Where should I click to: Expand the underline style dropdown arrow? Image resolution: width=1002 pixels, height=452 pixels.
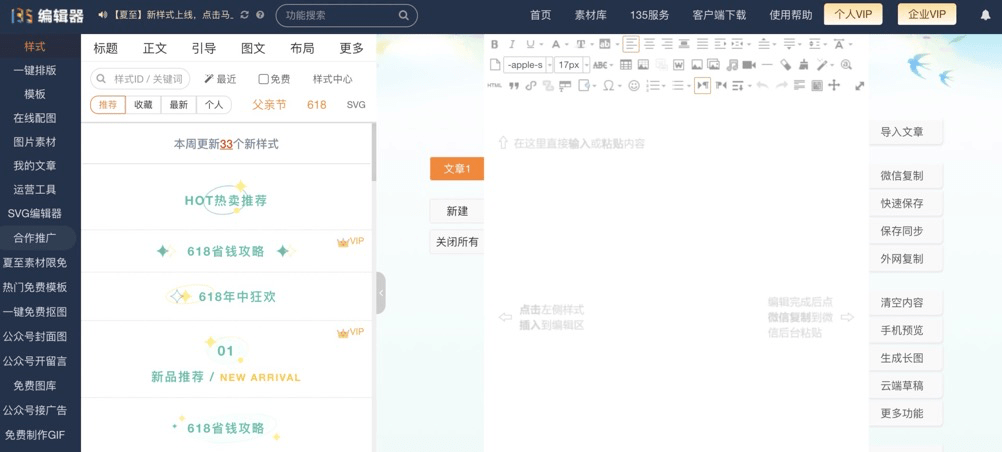click(x=541, y=44)
